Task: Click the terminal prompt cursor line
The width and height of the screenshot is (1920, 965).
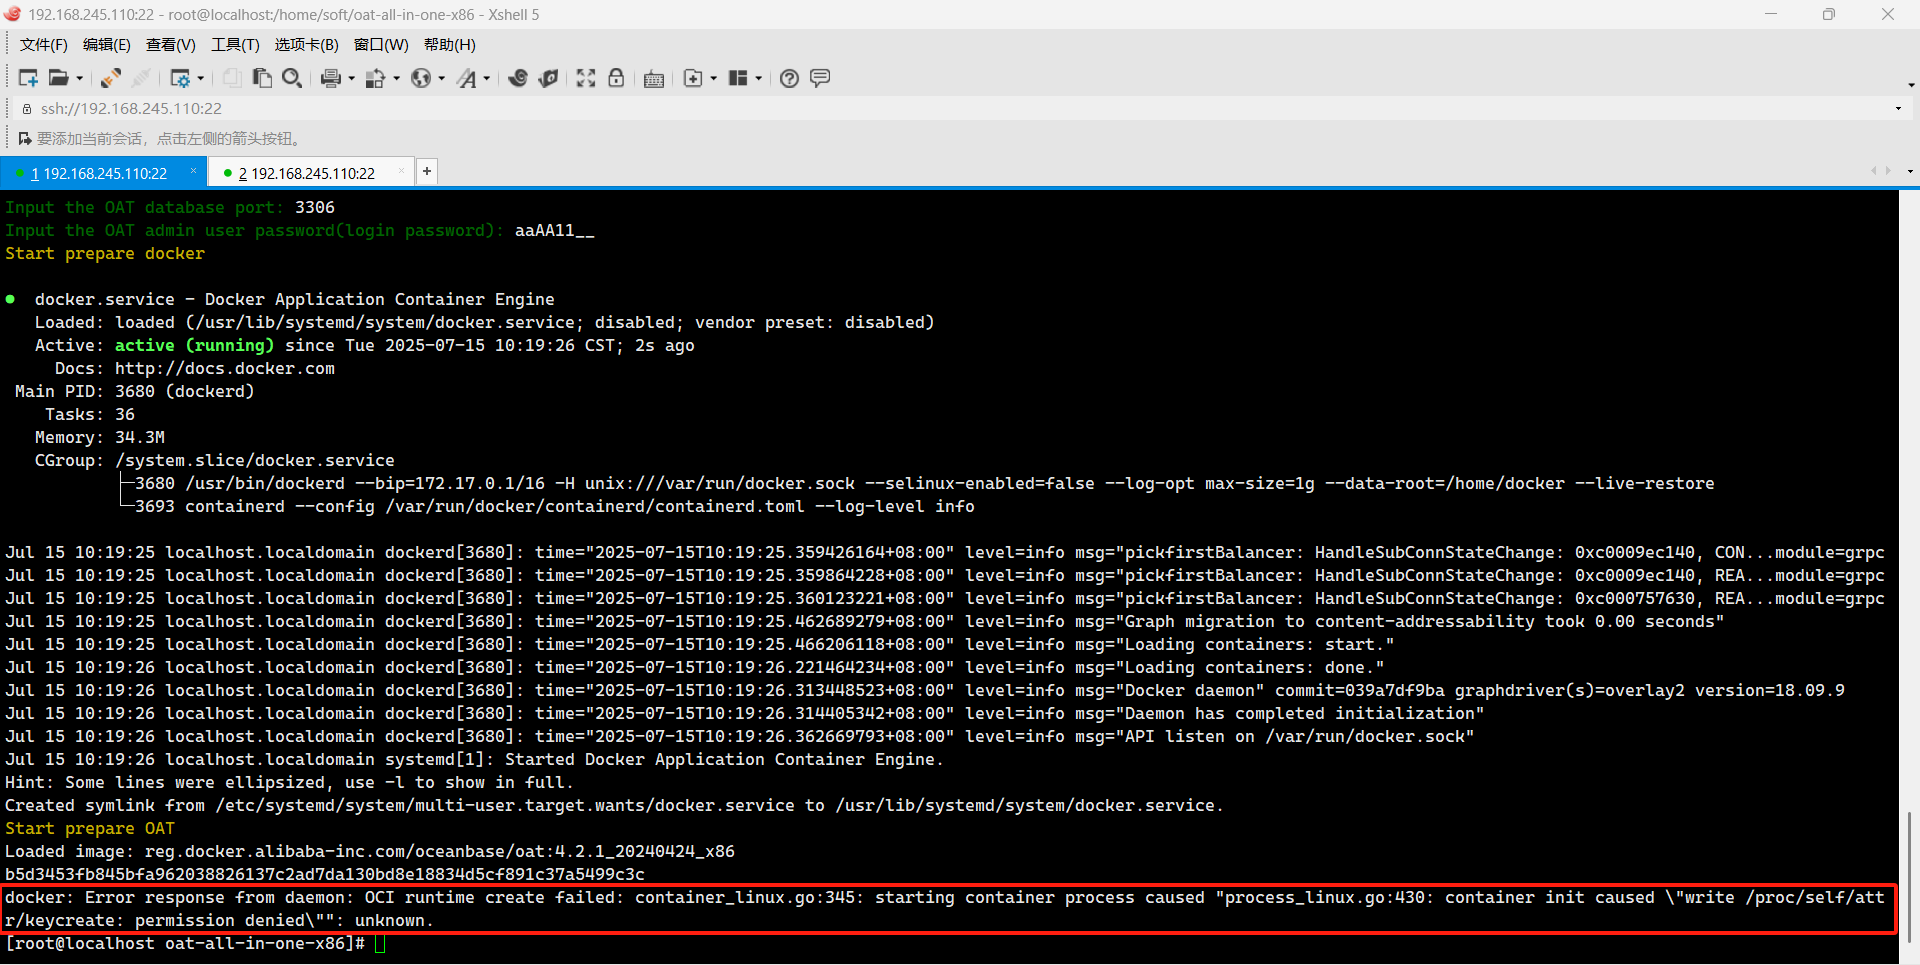Action: tap(195, 943)
